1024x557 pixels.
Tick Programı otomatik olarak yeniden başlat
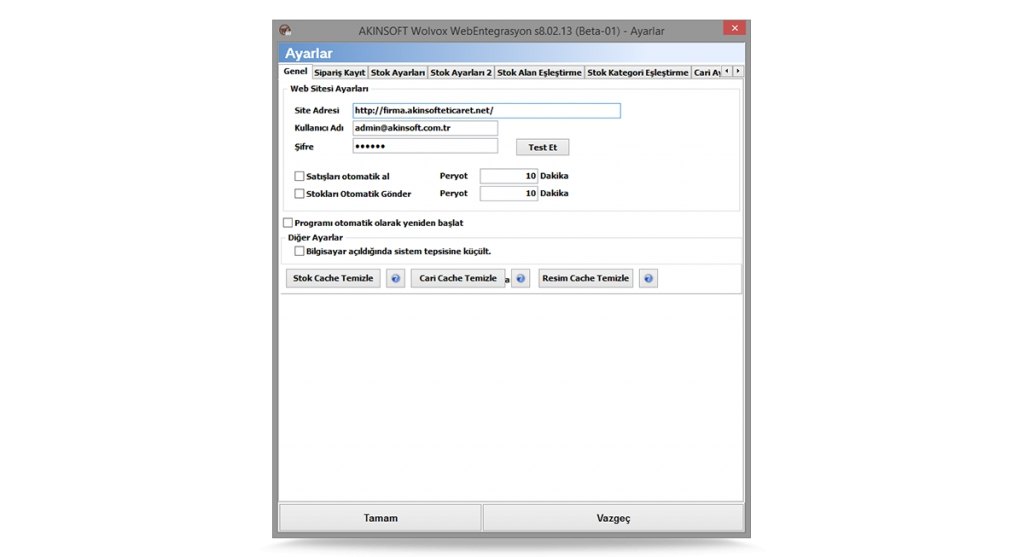pyautogui.click(x=288, y=223)
